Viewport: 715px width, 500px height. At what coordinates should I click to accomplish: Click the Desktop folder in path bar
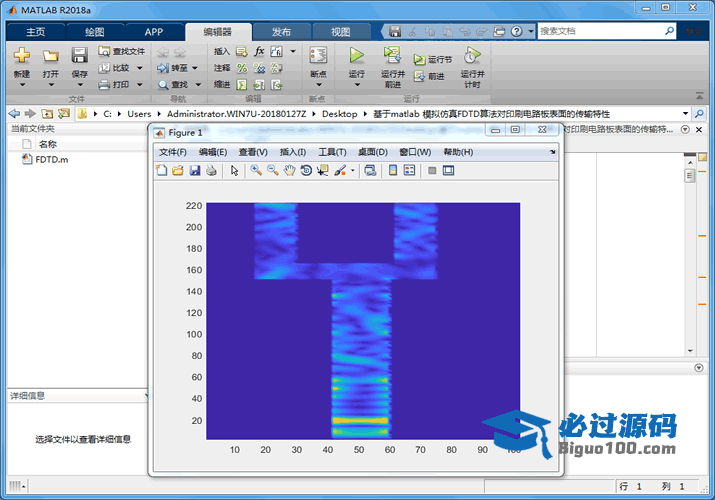[339, 113]
